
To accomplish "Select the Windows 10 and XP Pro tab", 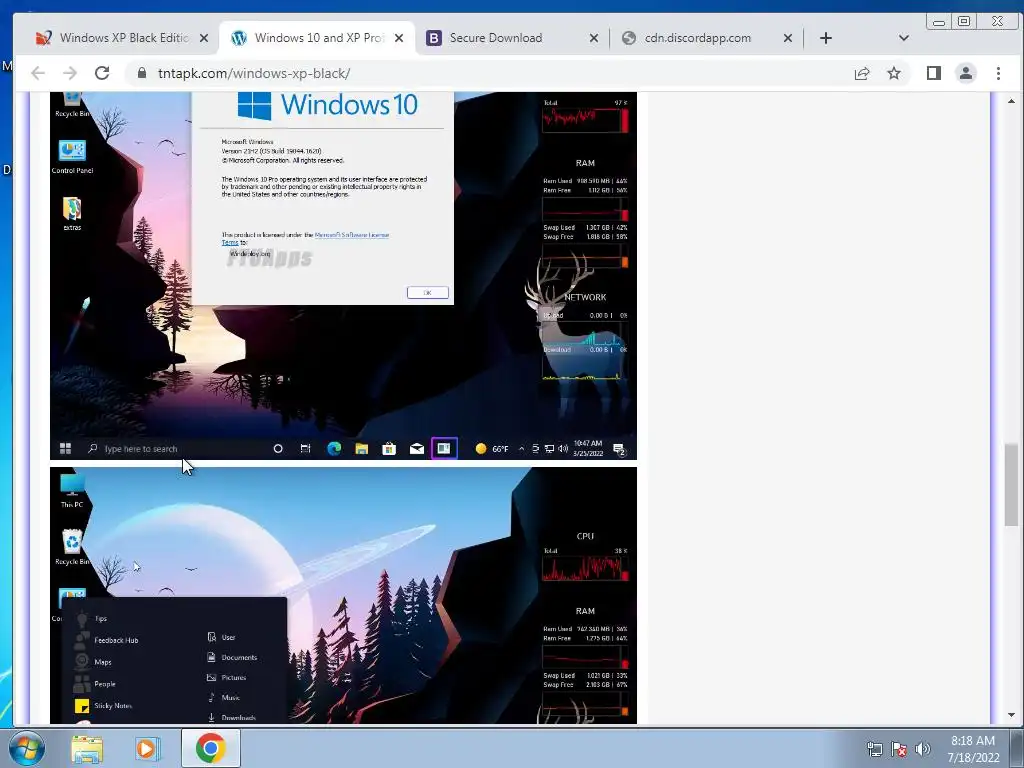I will coord(317,38).
